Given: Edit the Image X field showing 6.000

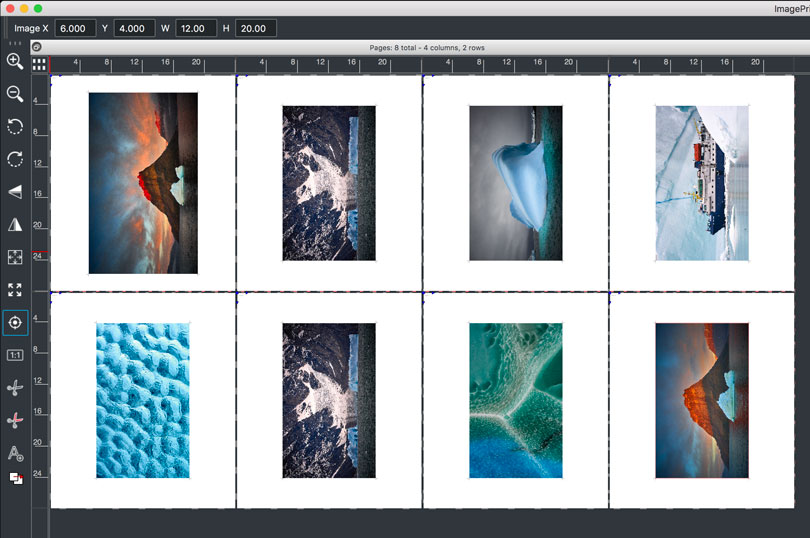Looking at the screenshot, I should [75, 28].
